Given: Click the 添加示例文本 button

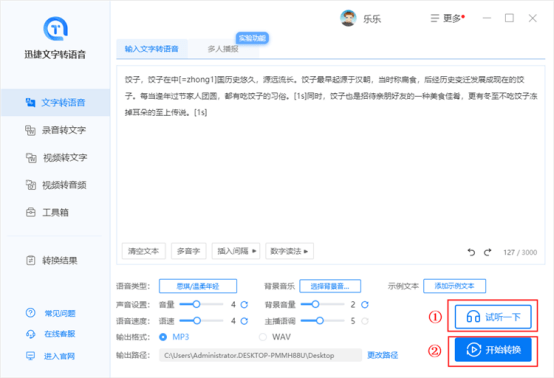Looking at the screenshot, I should [454, 286].
